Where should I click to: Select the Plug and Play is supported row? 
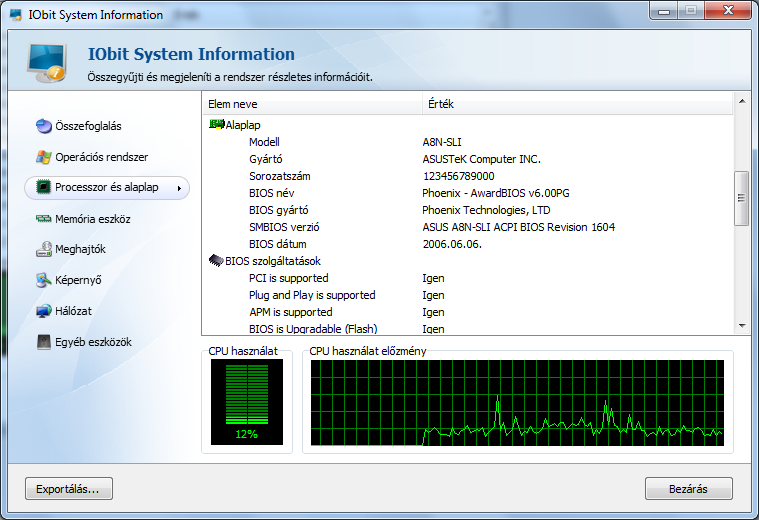(467, 295)
